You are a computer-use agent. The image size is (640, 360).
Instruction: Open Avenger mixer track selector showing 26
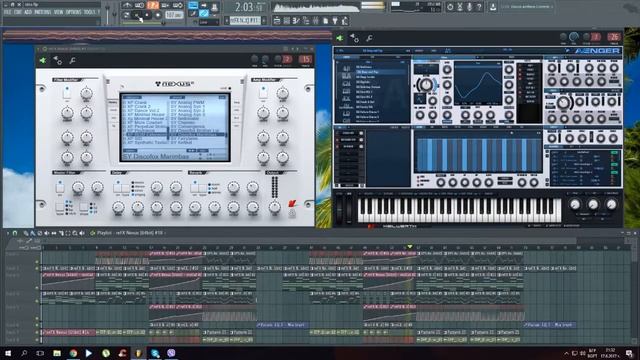coord(614,37)
